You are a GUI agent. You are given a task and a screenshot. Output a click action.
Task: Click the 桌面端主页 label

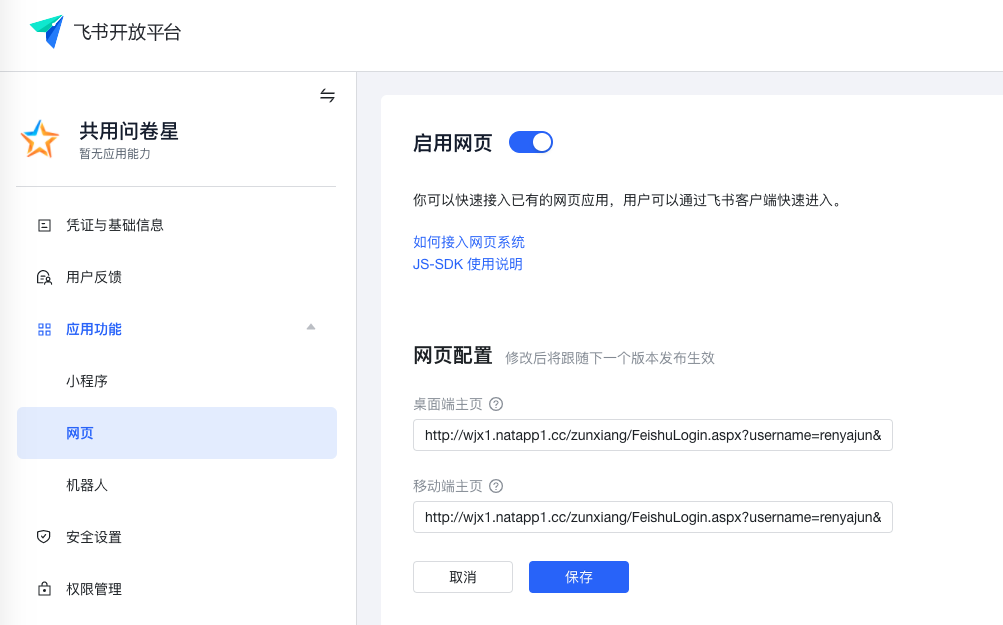click(448, 404)
